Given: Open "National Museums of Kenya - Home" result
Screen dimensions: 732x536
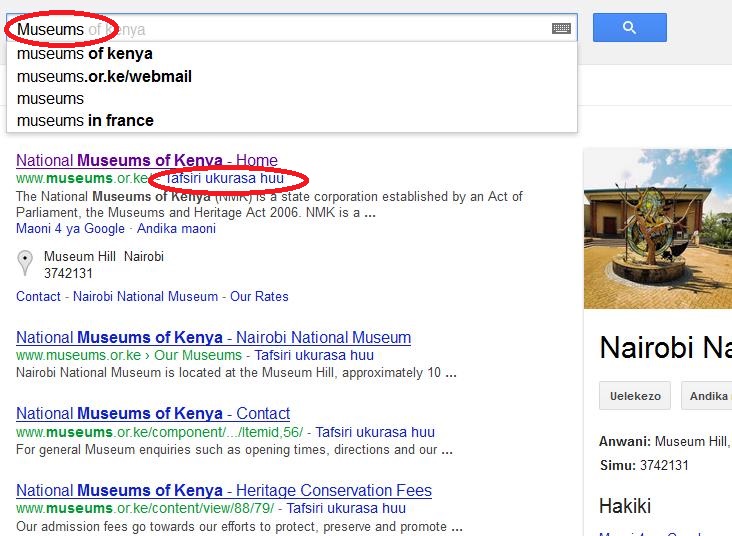Looking at the screenshot, I should point(146,160).
